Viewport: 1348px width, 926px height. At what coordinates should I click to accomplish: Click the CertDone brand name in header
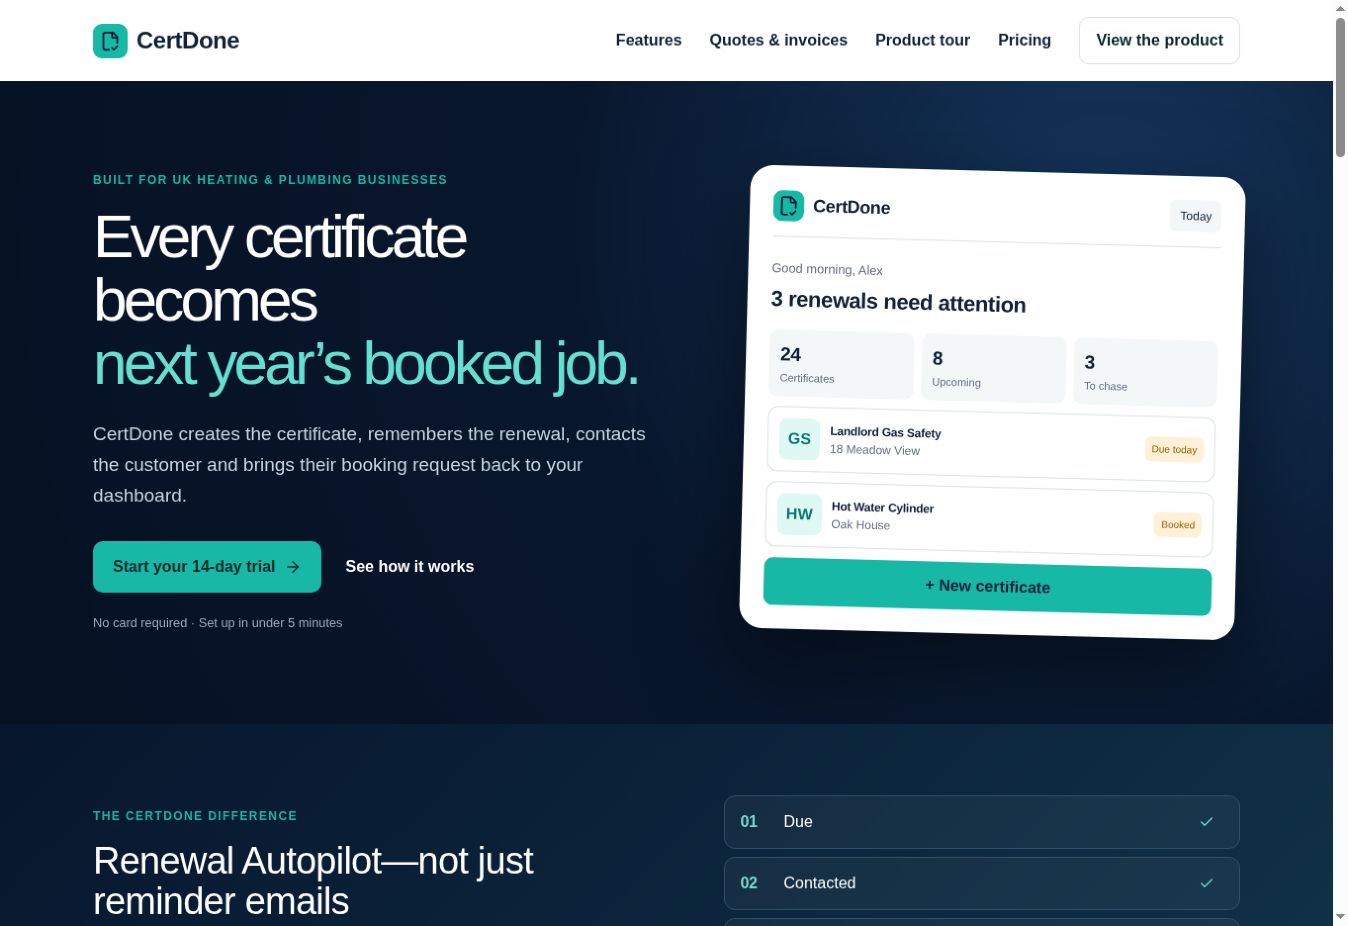[x=188, y=41]
